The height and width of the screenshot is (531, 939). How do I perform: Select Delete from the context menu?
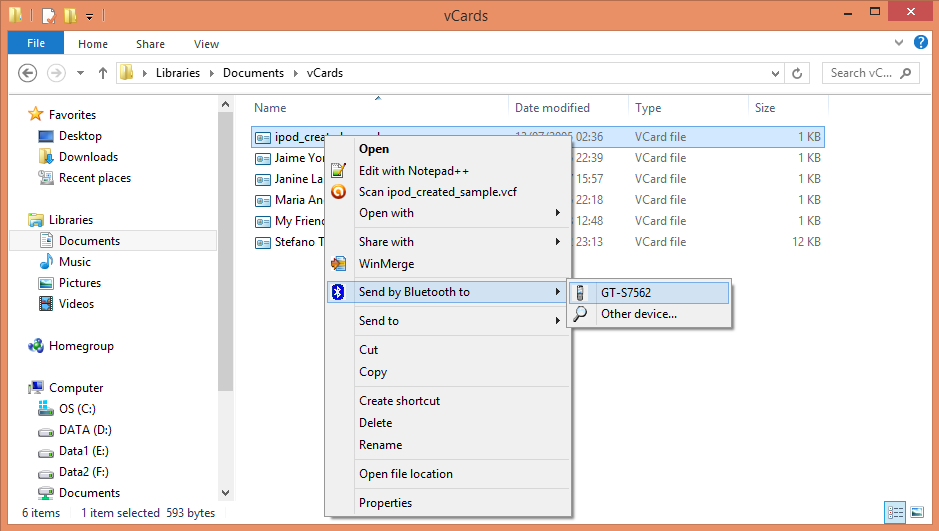click(x=375, y=423)
